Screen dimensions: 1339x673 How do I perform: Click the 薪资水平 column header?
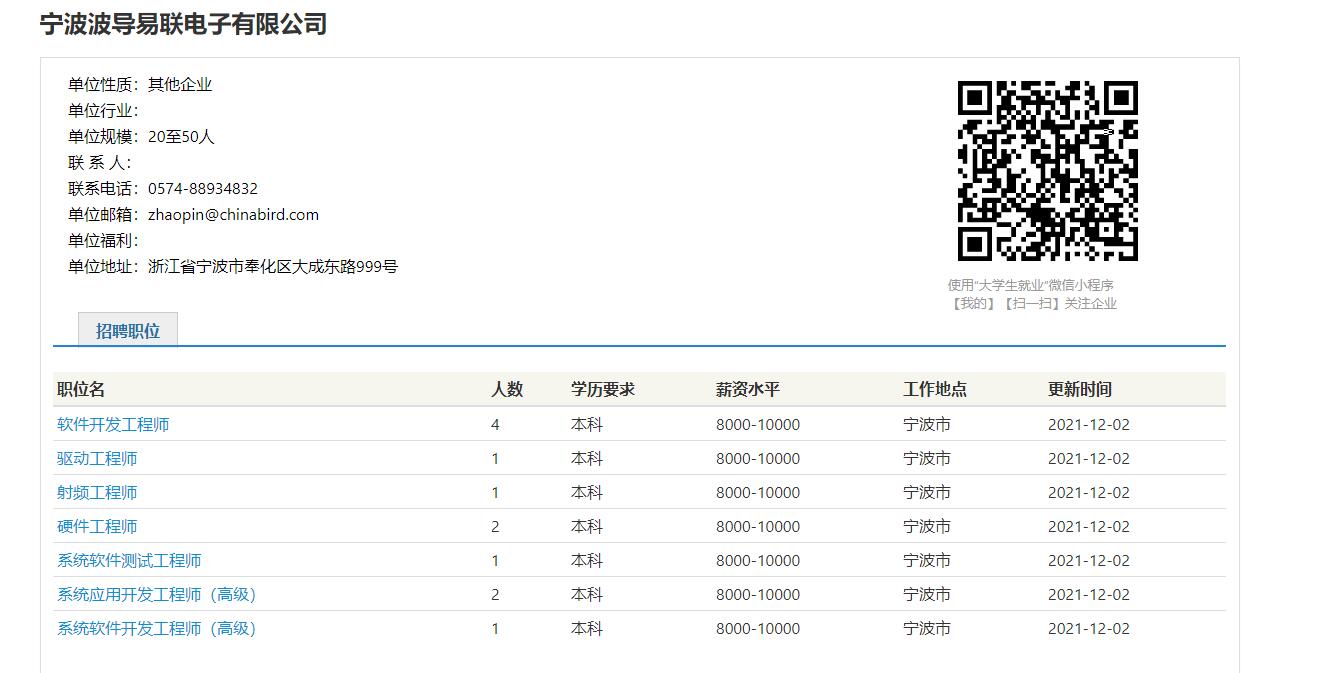point(748,389)
